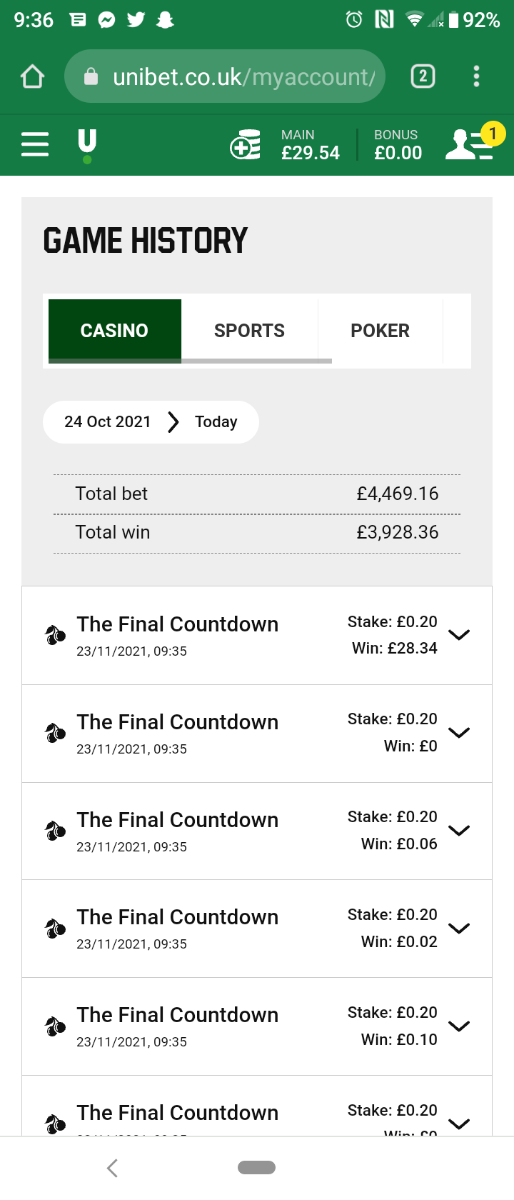Tap the browser home icon
Viewport: 514px width, 1200px height.
33,76
